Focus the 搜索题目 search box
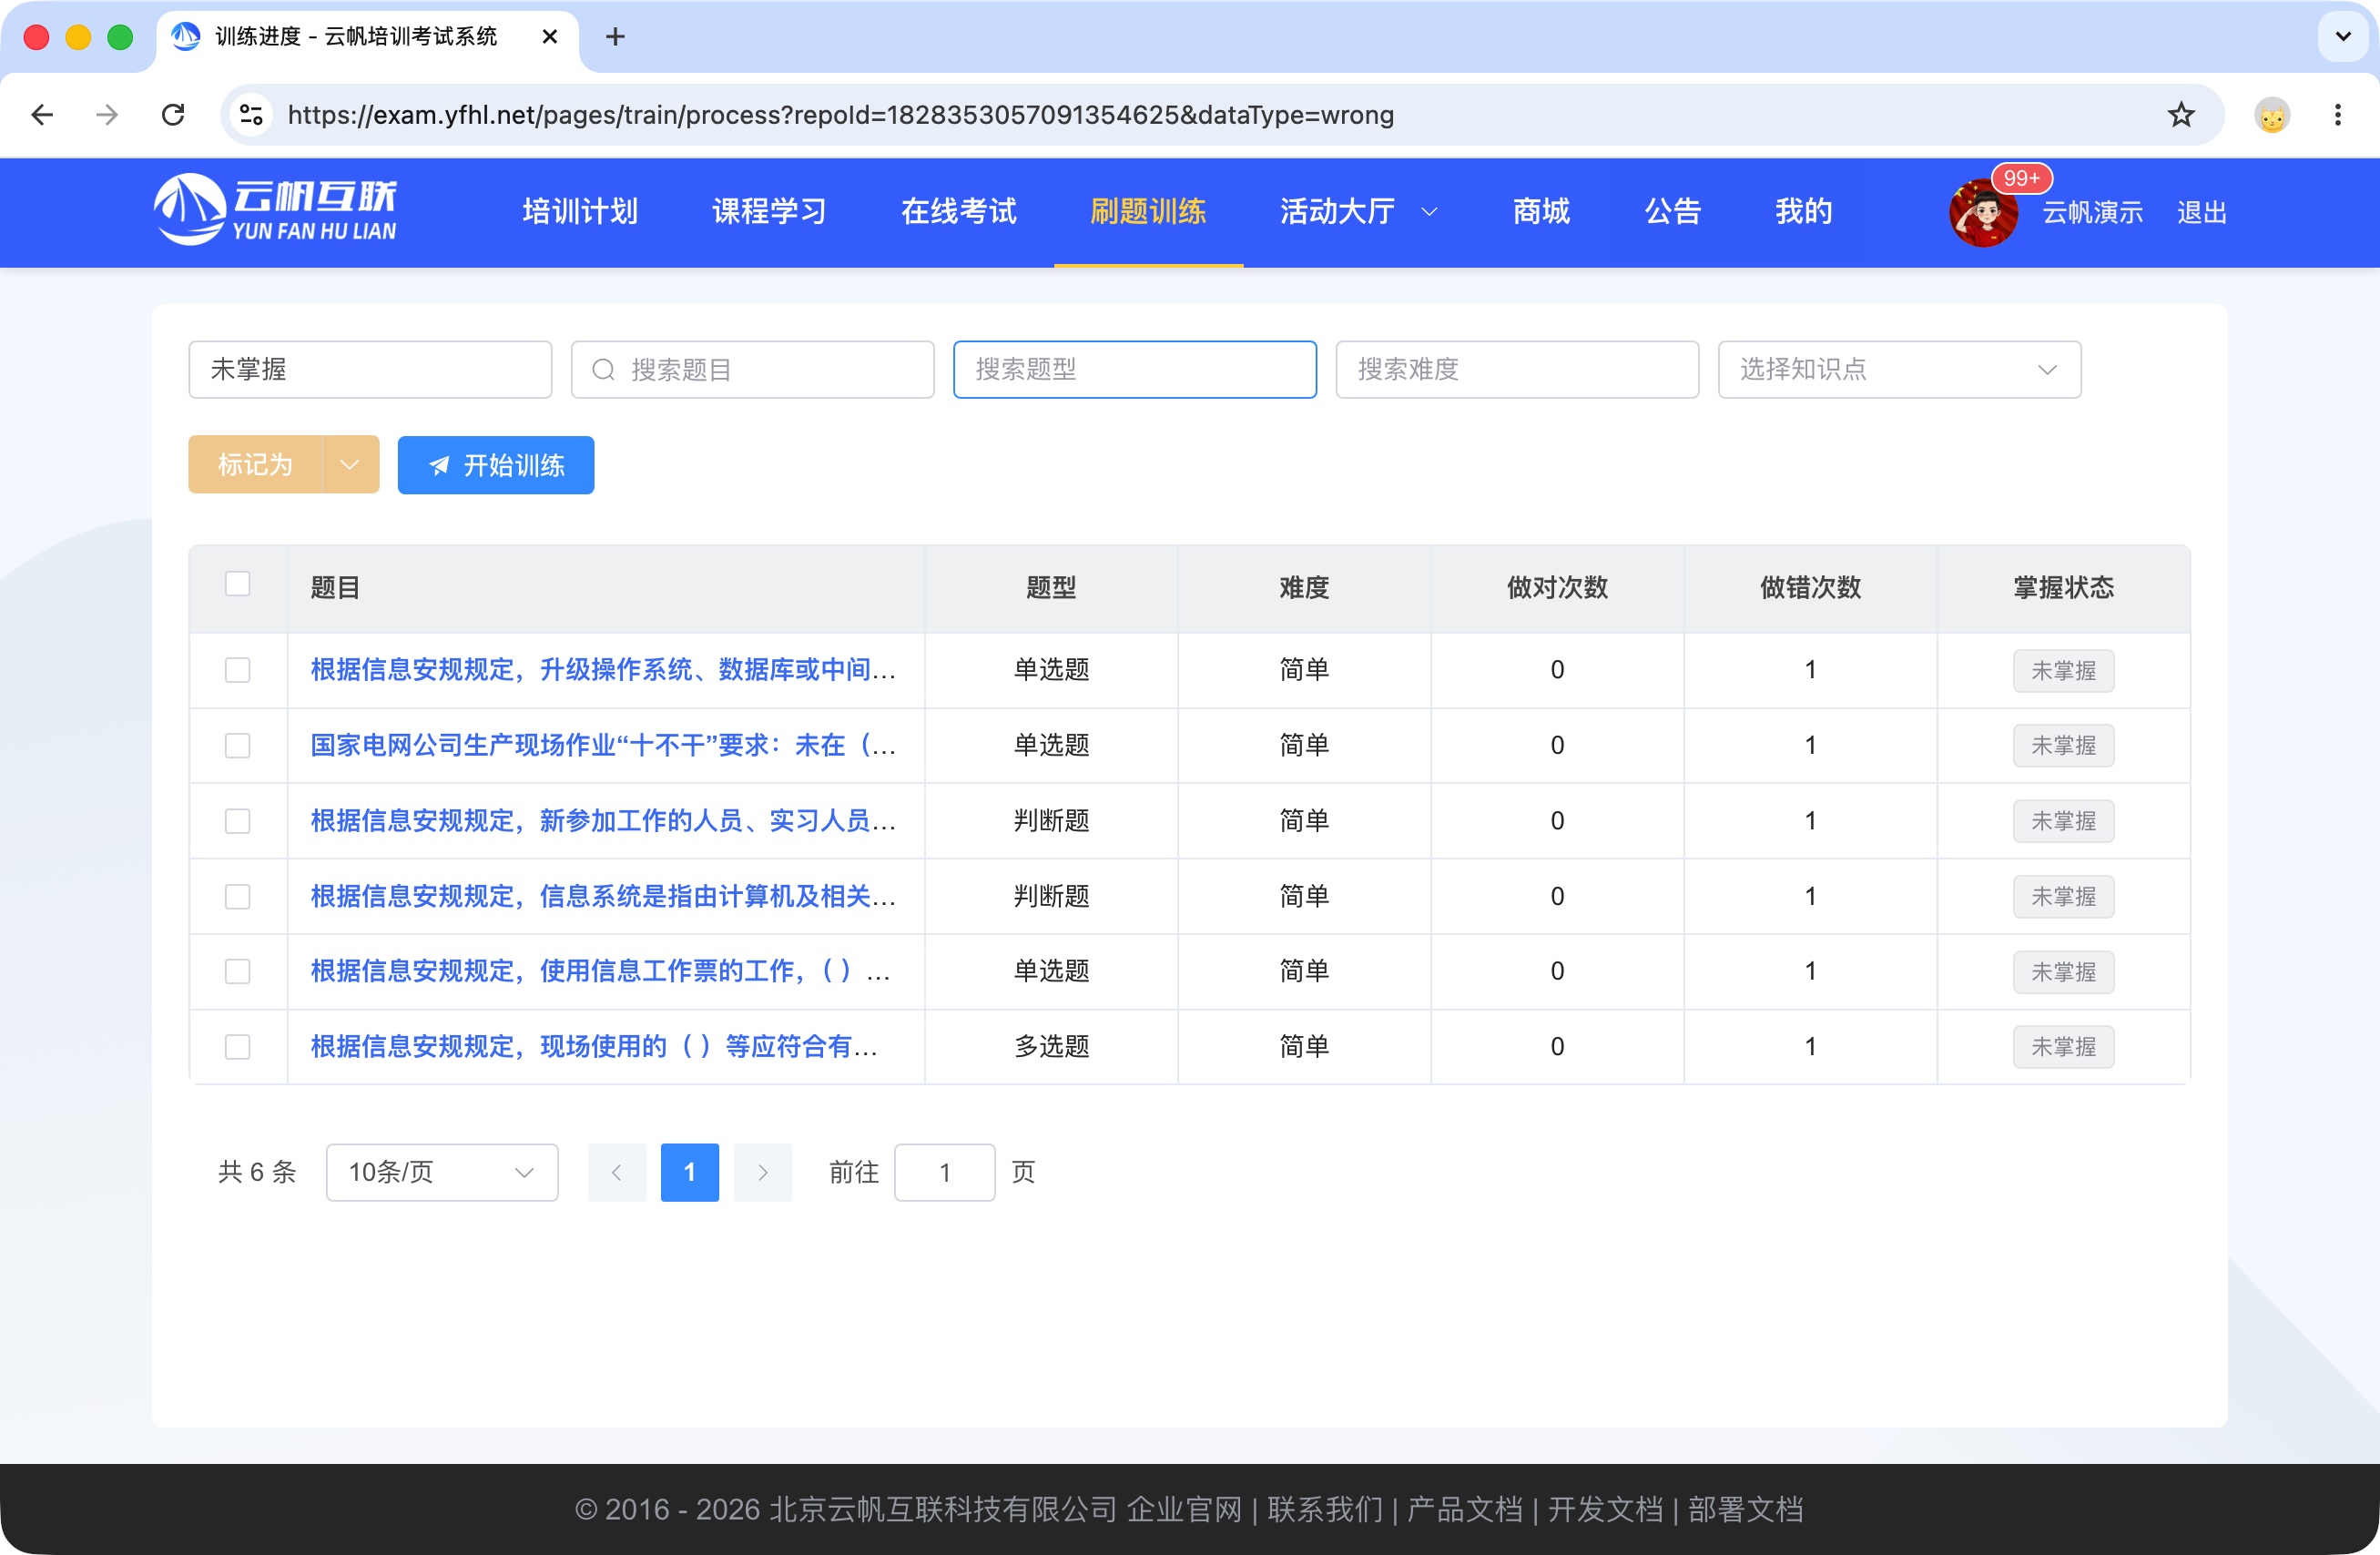 pyautogui.click(x=752, y=370)
